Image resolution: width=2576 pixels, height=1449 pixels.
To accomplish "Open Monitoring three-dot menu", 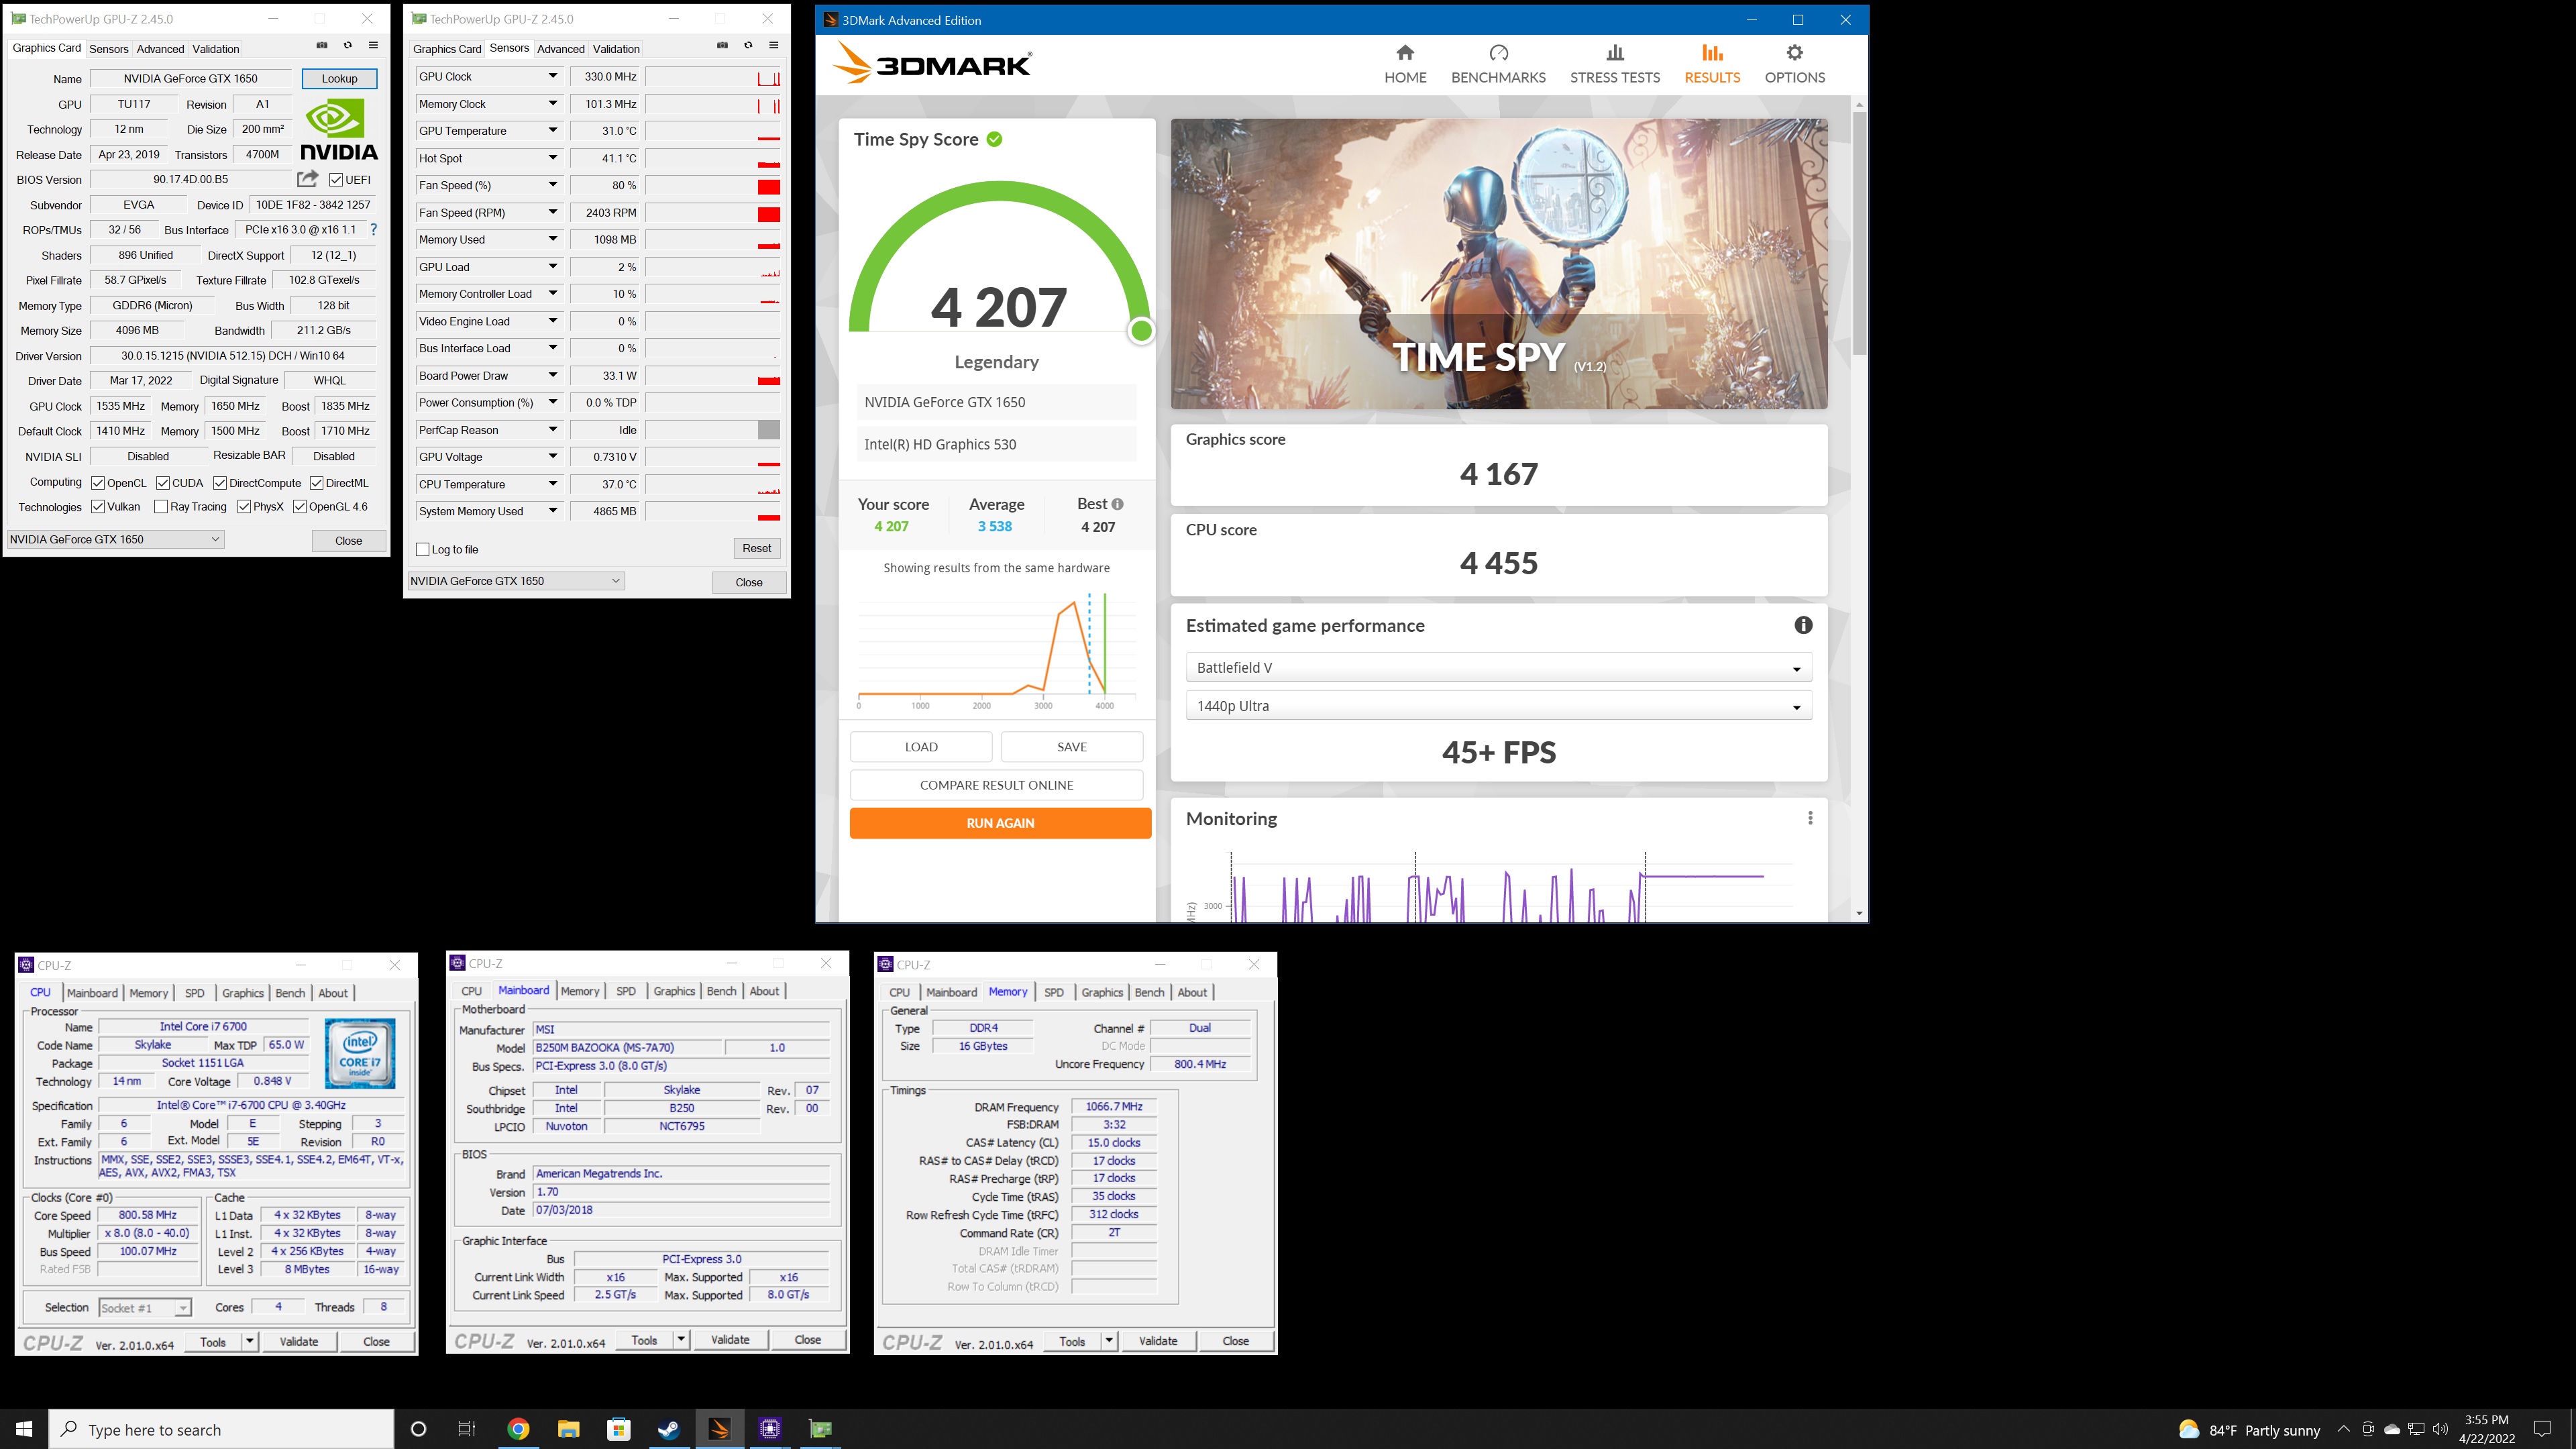I will click(1809, 818).
